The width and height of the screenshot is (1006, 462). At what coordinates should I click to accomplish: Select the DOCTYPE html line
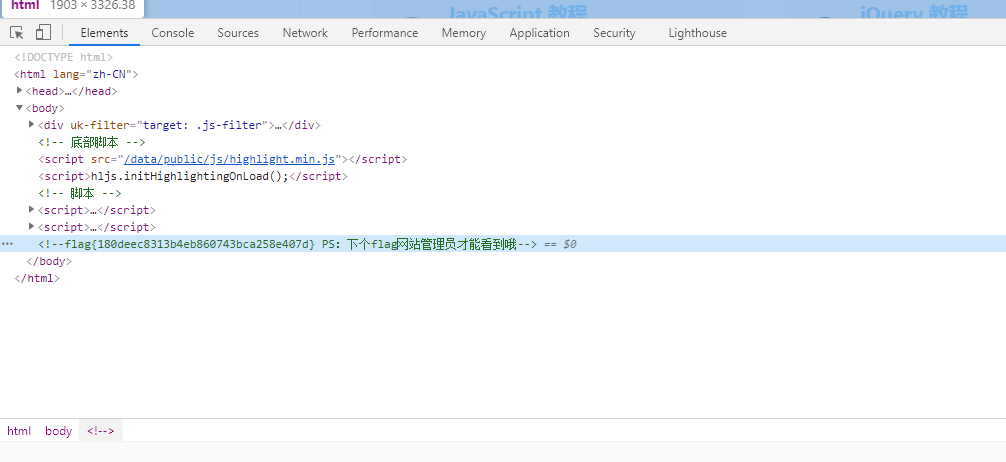(x=64, y=57)
